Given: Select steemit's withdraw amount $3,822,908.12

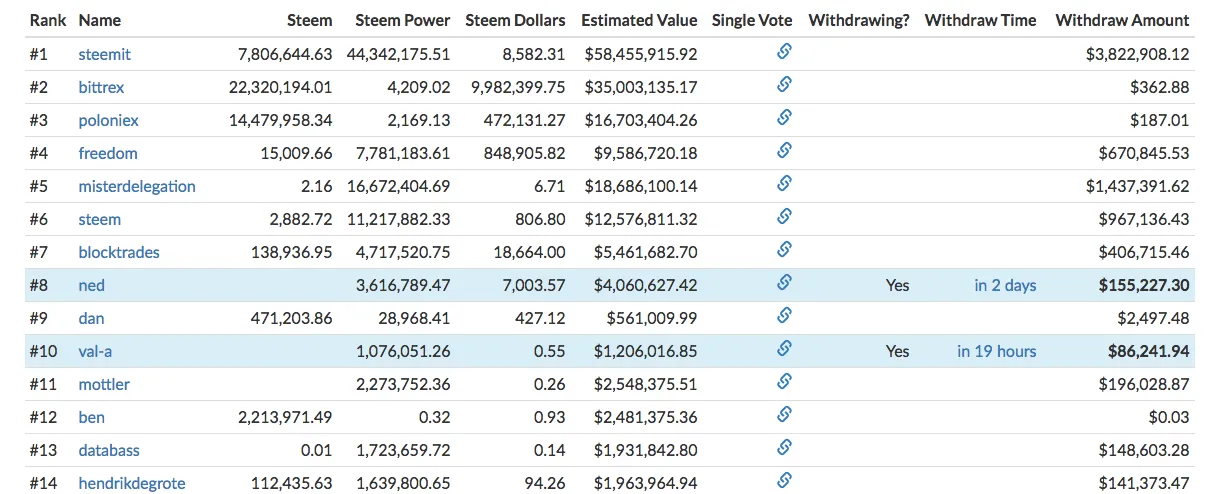Looking at the screenshot, I should 1138,54.
